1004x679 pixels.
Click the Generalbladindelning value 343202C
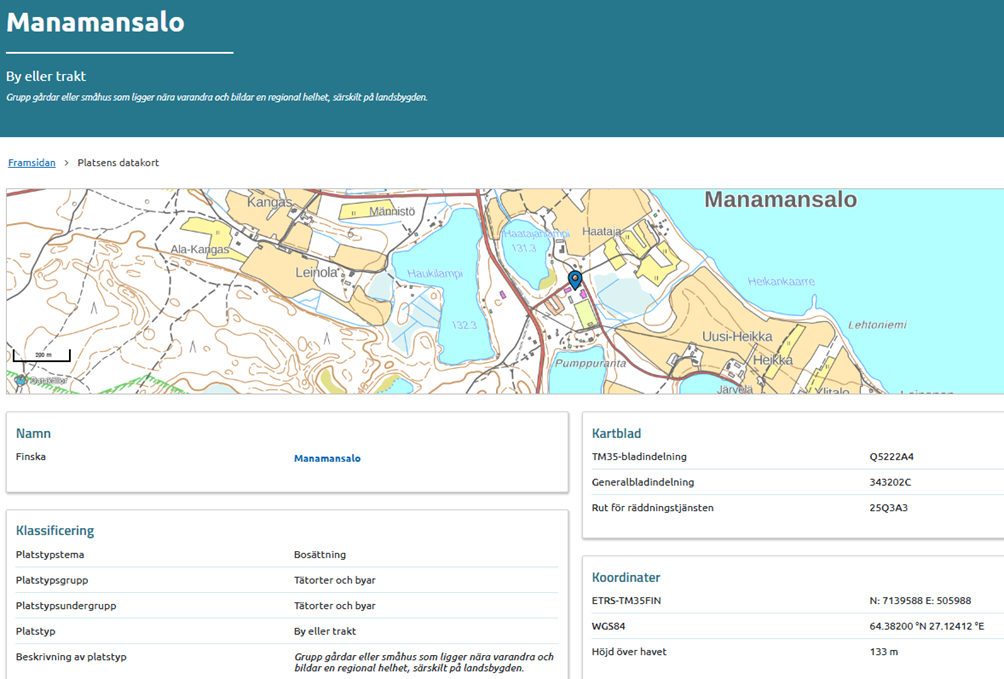[x=891, y=482]
